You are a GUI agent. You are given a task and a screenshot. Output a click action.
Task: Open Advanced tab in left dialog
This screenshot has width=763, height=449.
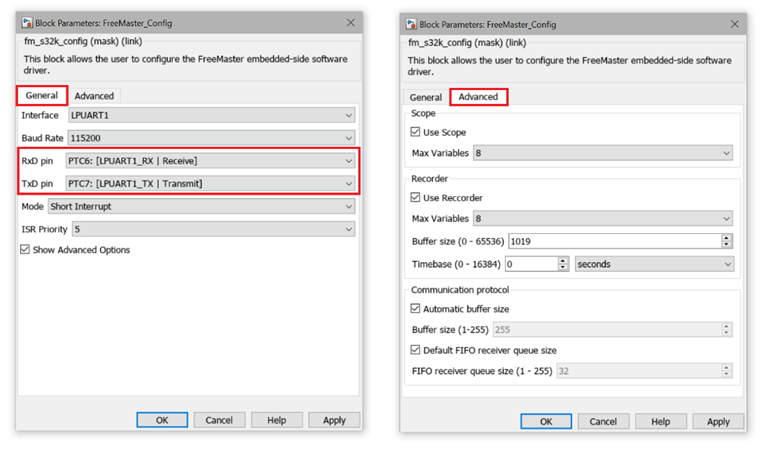94,96
